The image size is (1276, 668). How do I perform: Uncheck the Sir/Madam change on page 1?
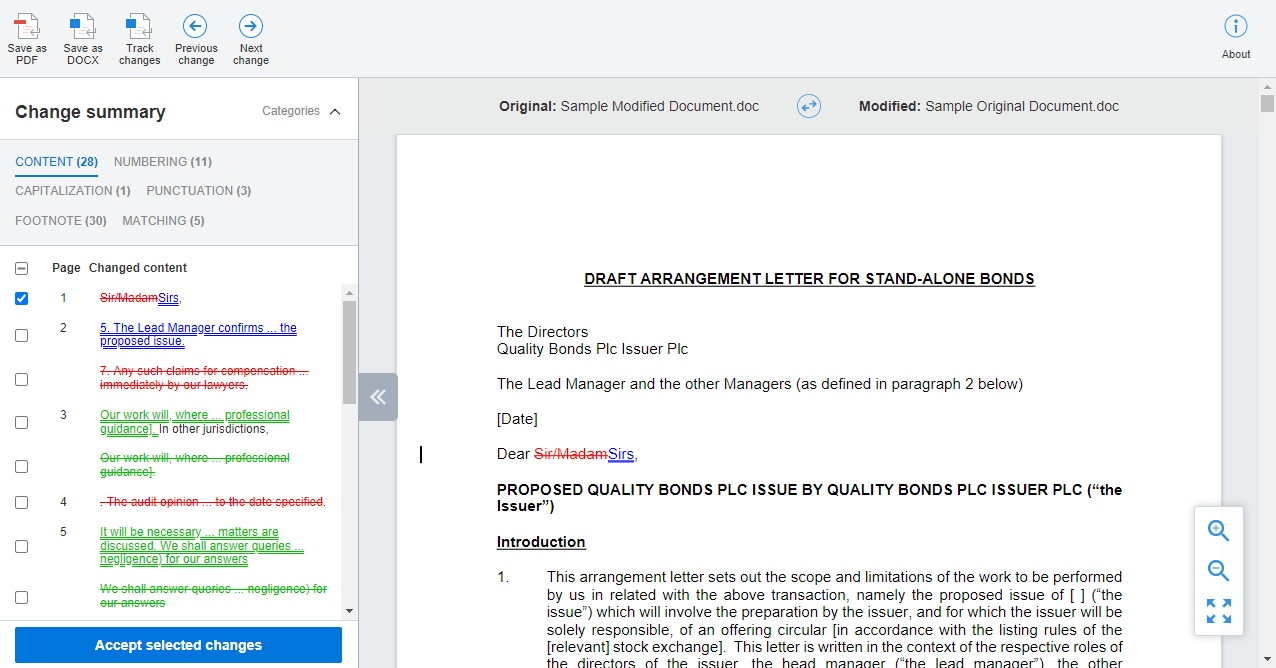pos(21,297)
